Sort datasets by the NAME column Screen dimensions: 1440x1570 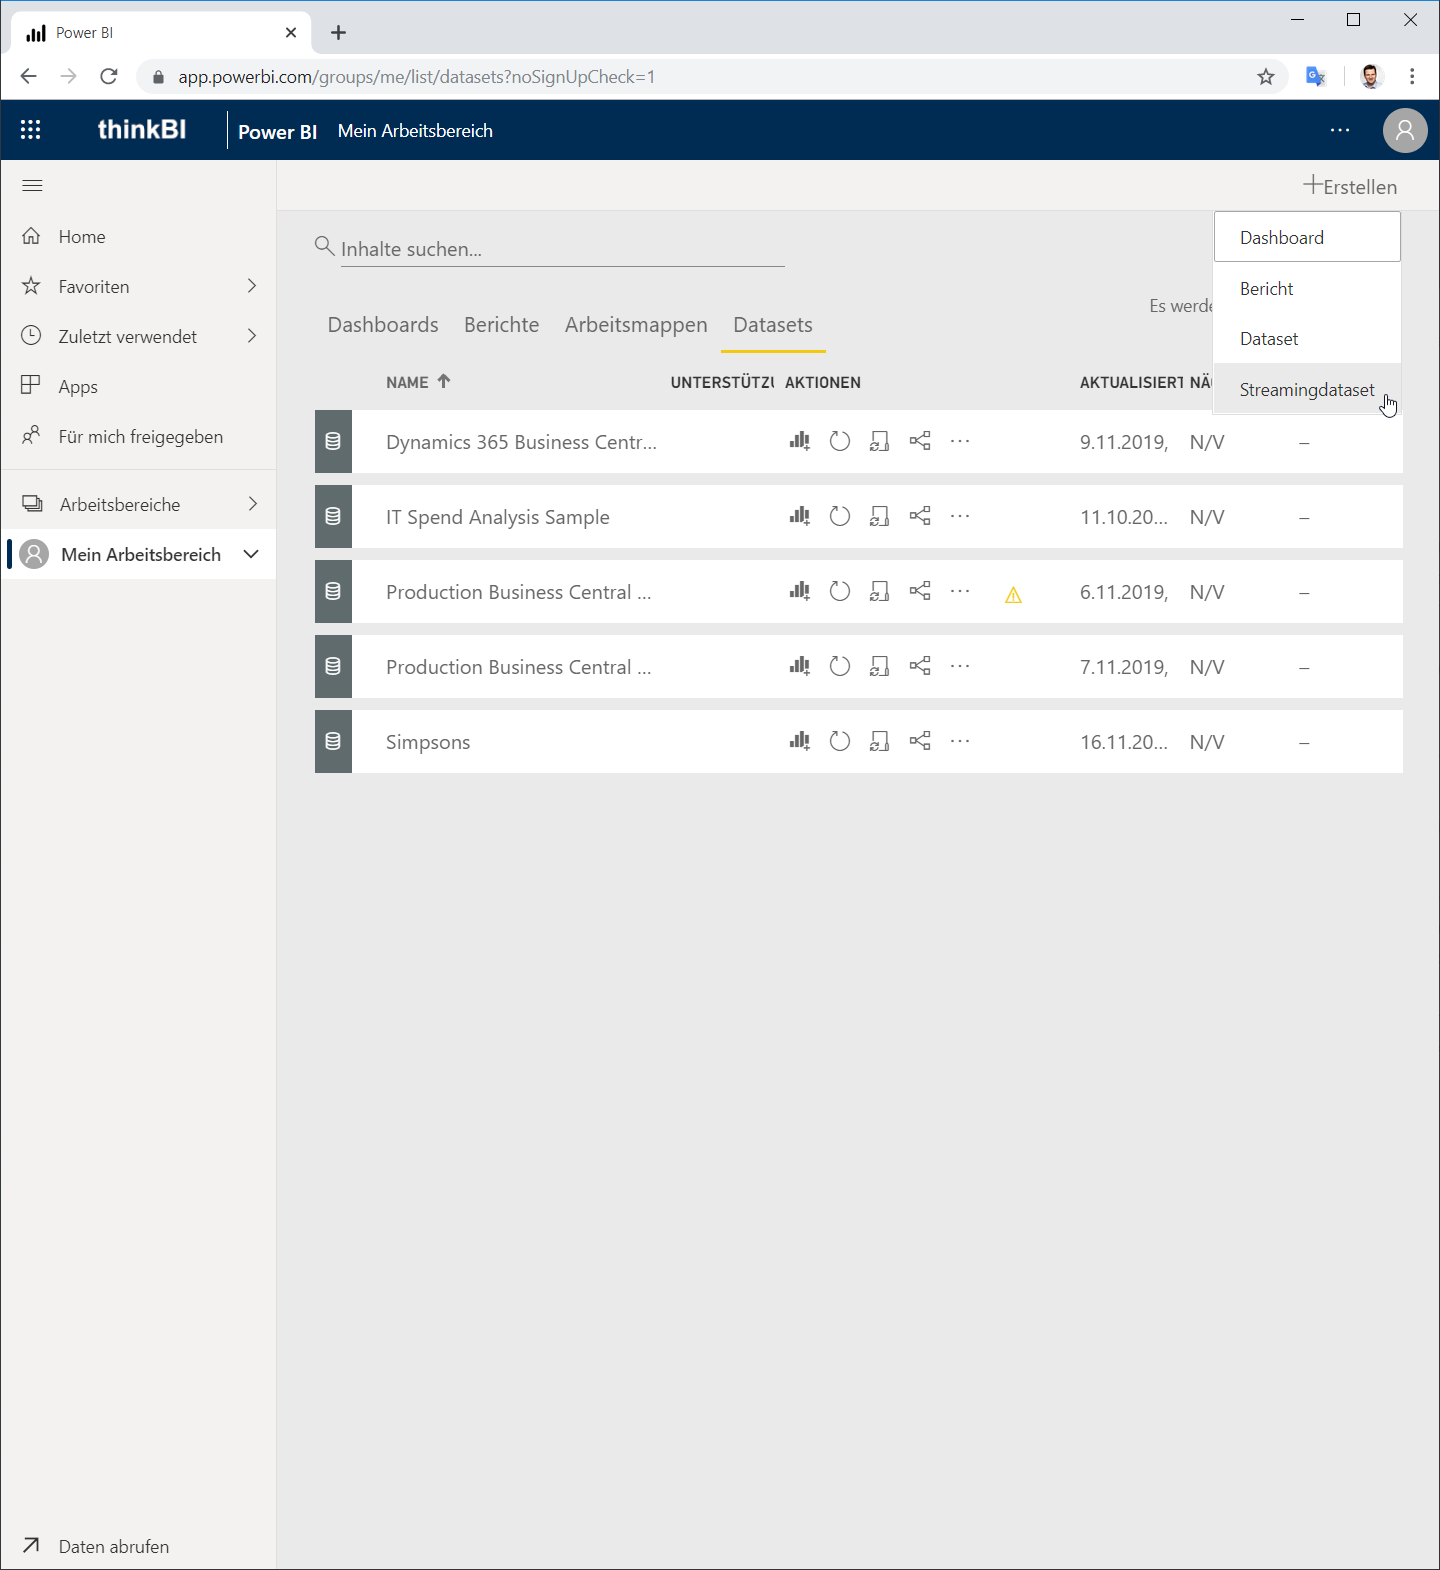(418, 382)
